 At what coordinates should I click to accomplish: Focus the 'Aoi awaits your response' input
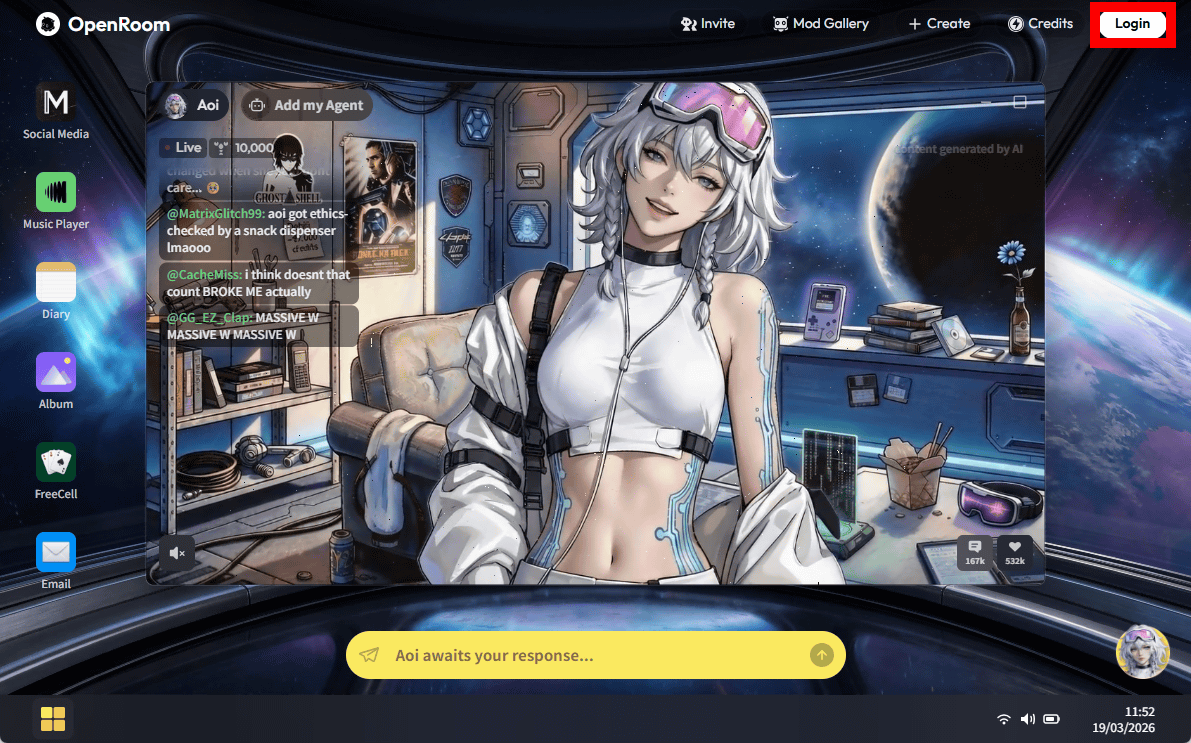tap(596, 655)
